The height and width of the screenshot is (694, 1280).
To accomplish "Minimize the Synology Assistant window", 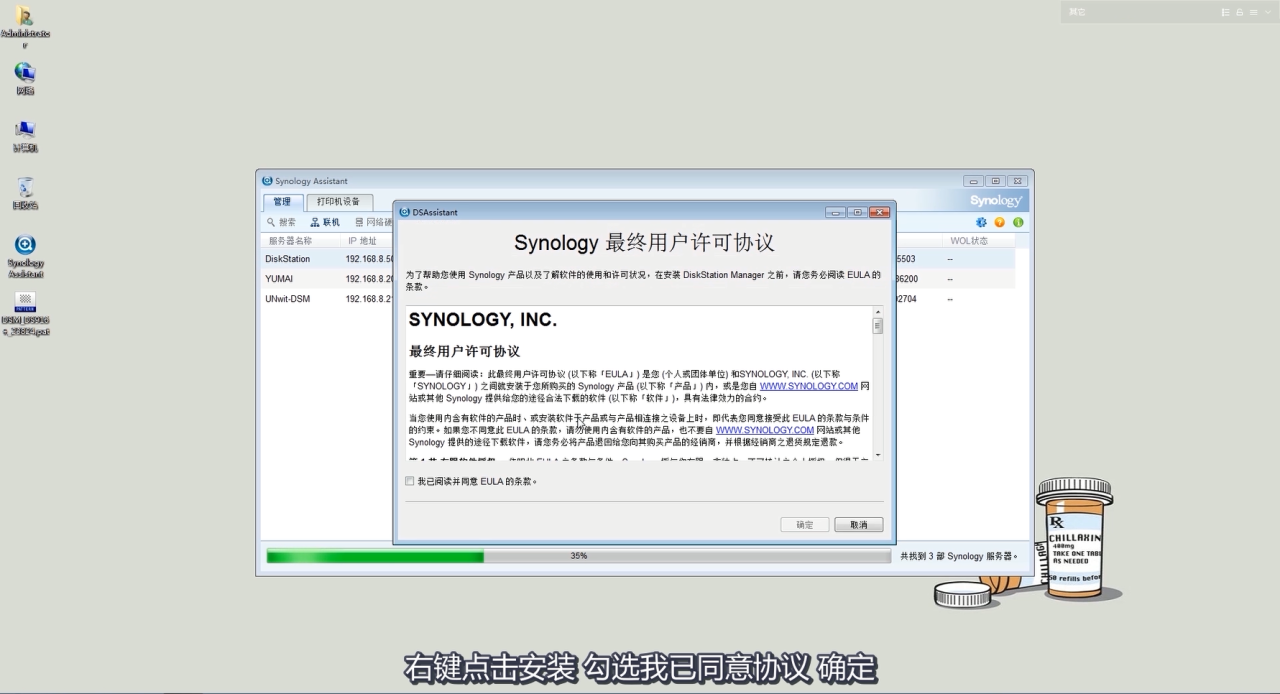I will 974,181.
